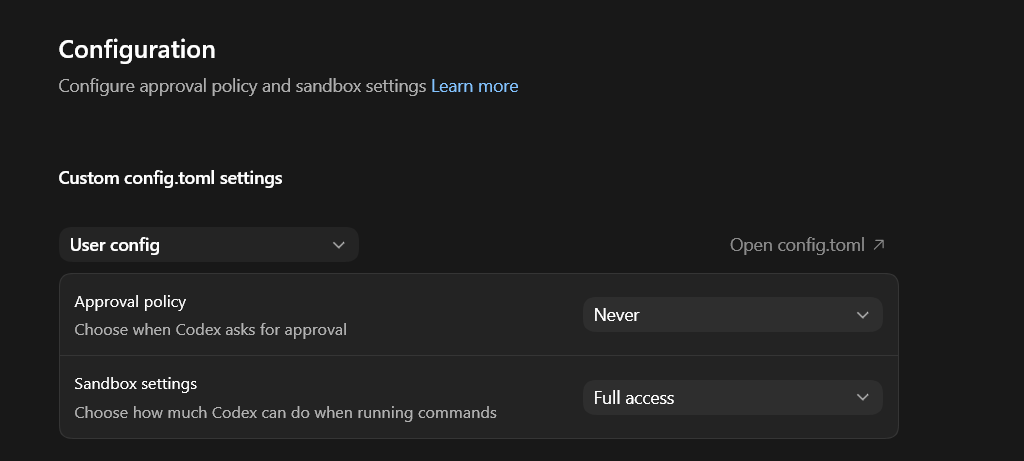Click the external arrow icon beside Open config.toml
Screen dimensions: 1024x461
pos(879,245)
